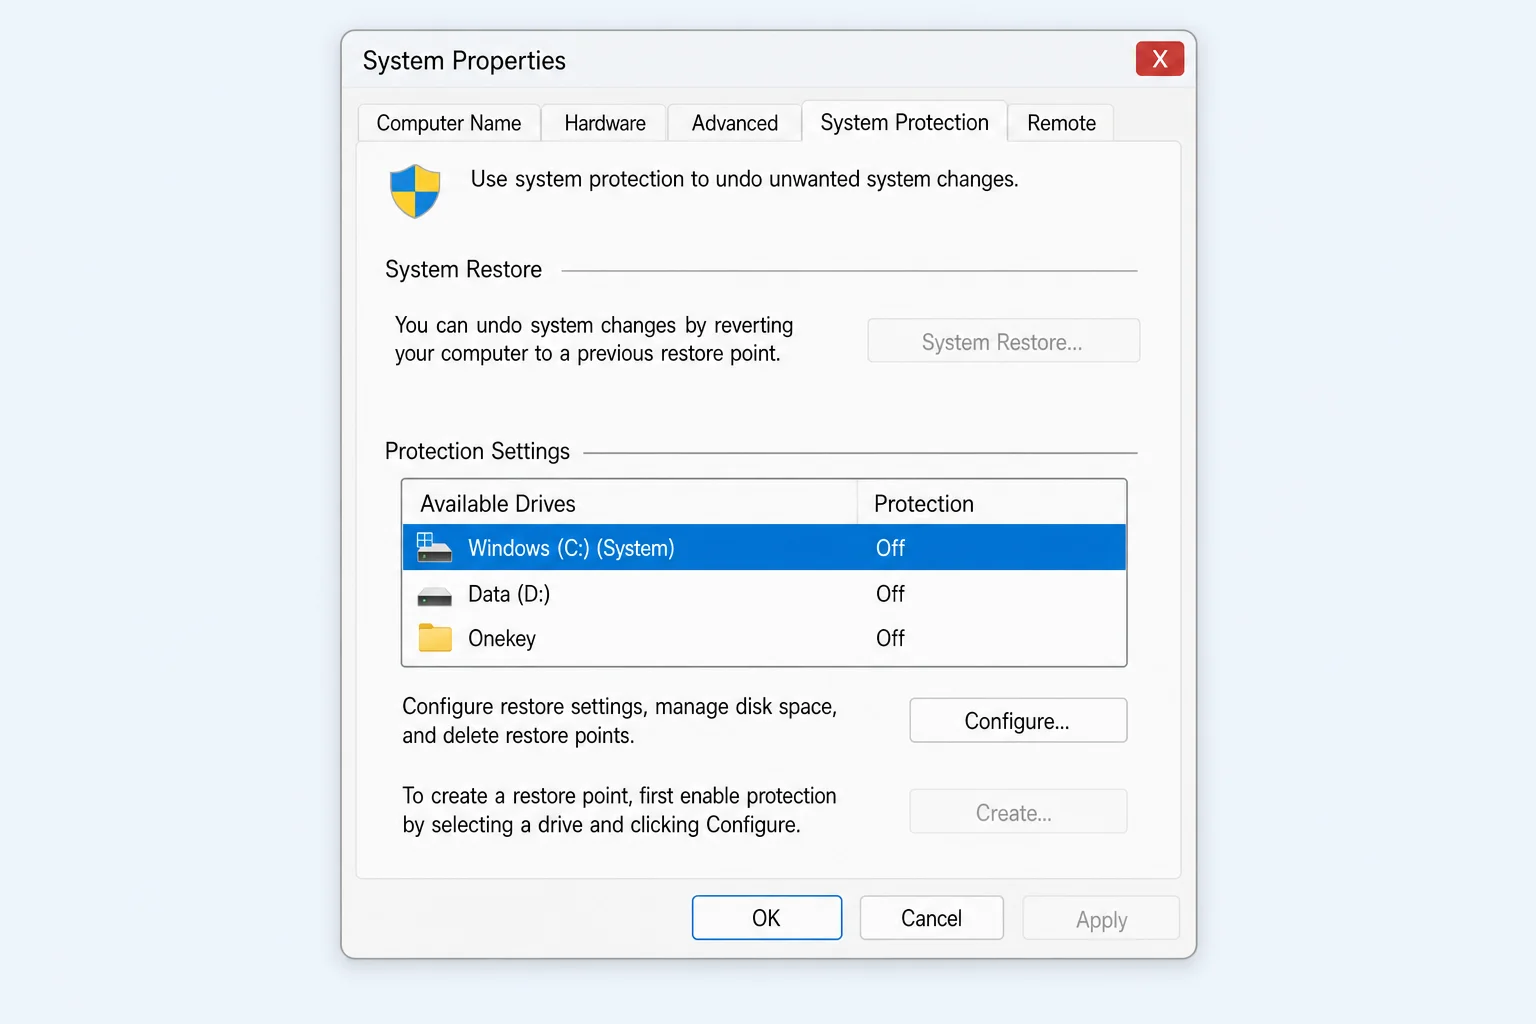Click the Off status for Onekey
Image resolution: width=1536 pixels, height=1024 pixels.
pyautogui.click(x=890, y=638)
